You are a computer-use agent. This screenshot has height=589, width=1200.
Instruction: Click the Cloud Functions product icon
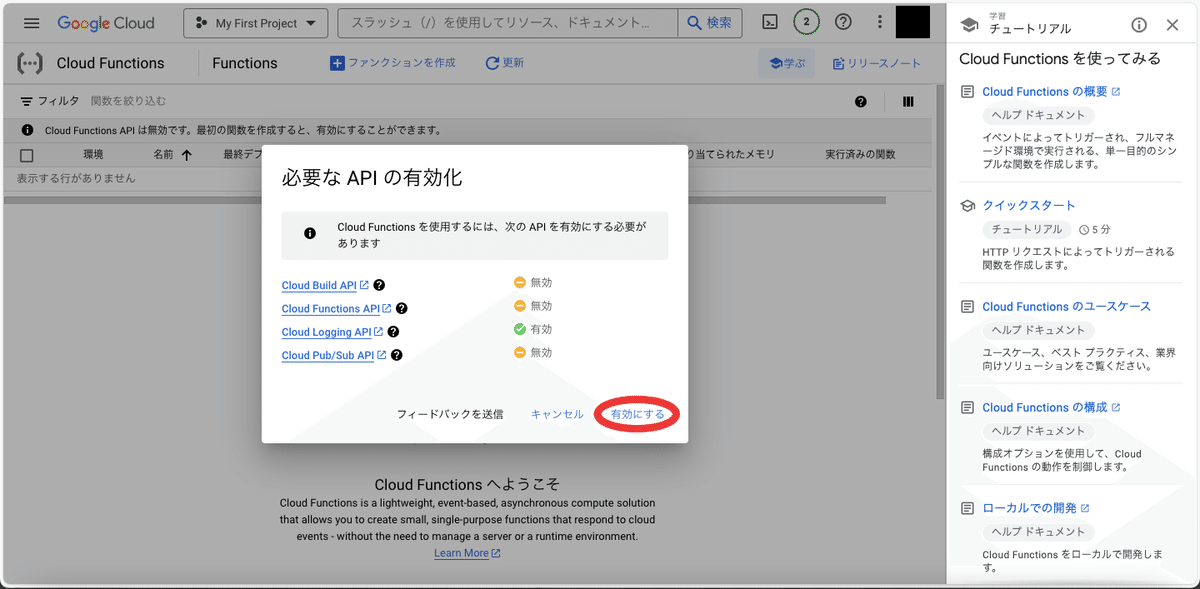[30, 63]
